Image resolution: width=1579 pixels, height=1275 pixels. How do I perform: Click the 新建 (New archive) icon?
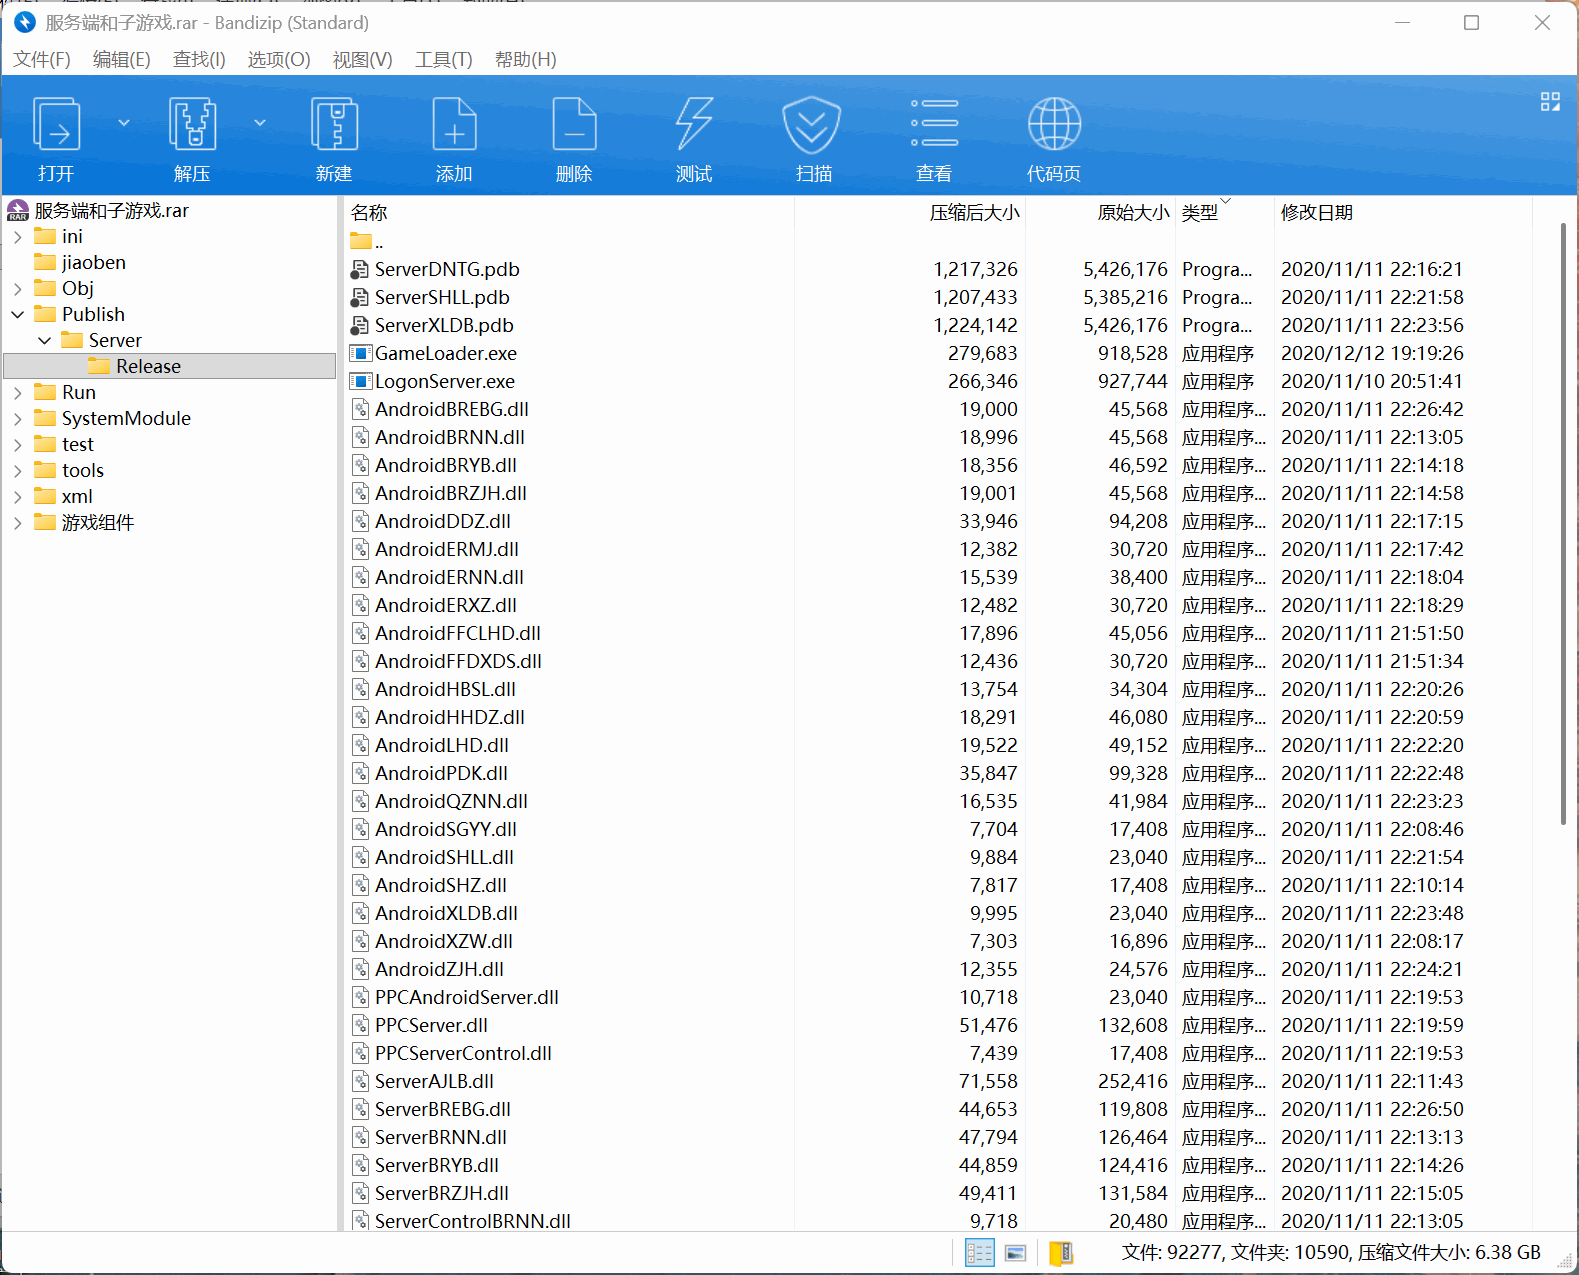point(334,126)
